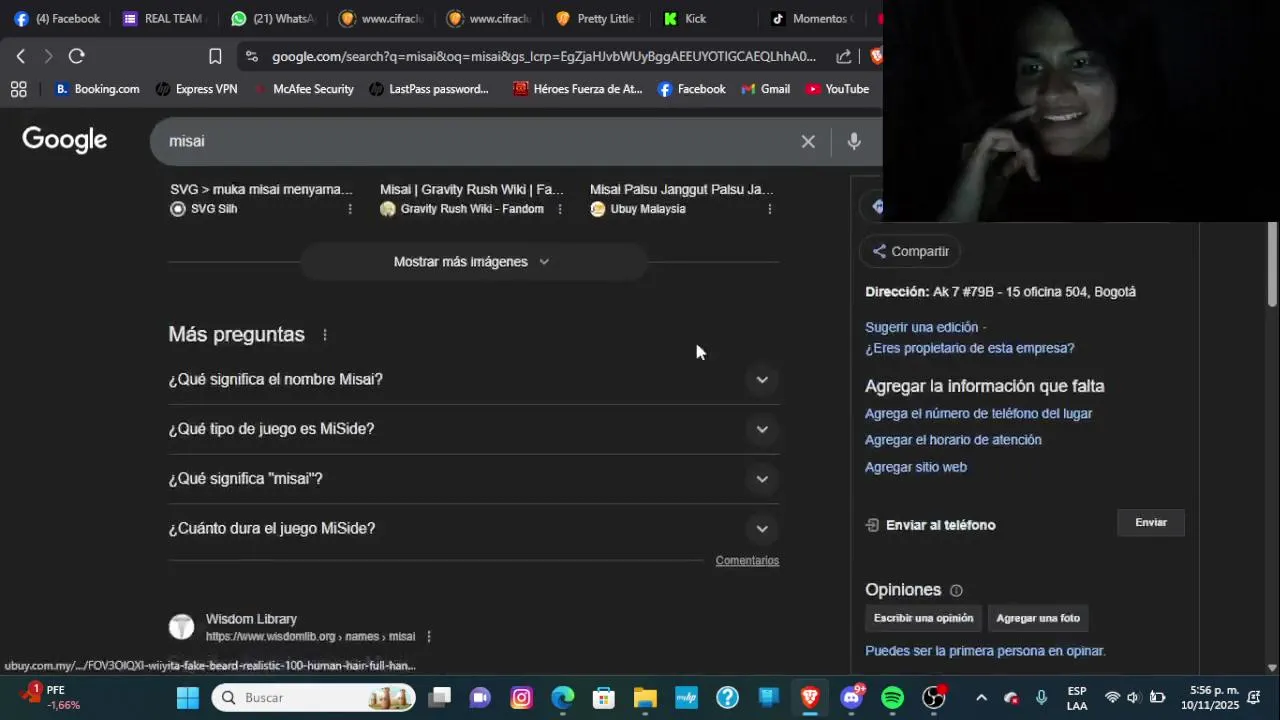Clear the Google search box with the X
The image size is (1280, 720).
pos(808,141)
